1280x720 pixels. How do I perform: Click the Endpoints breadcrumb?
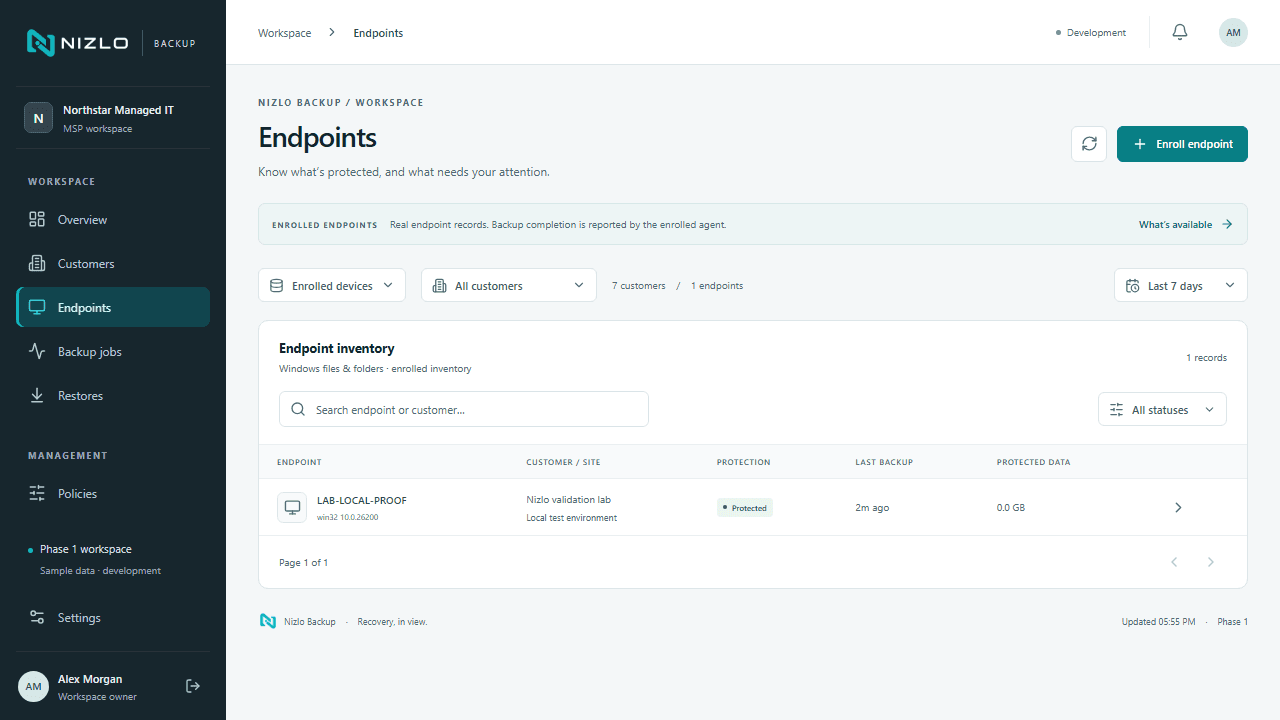tap(378, 33)
